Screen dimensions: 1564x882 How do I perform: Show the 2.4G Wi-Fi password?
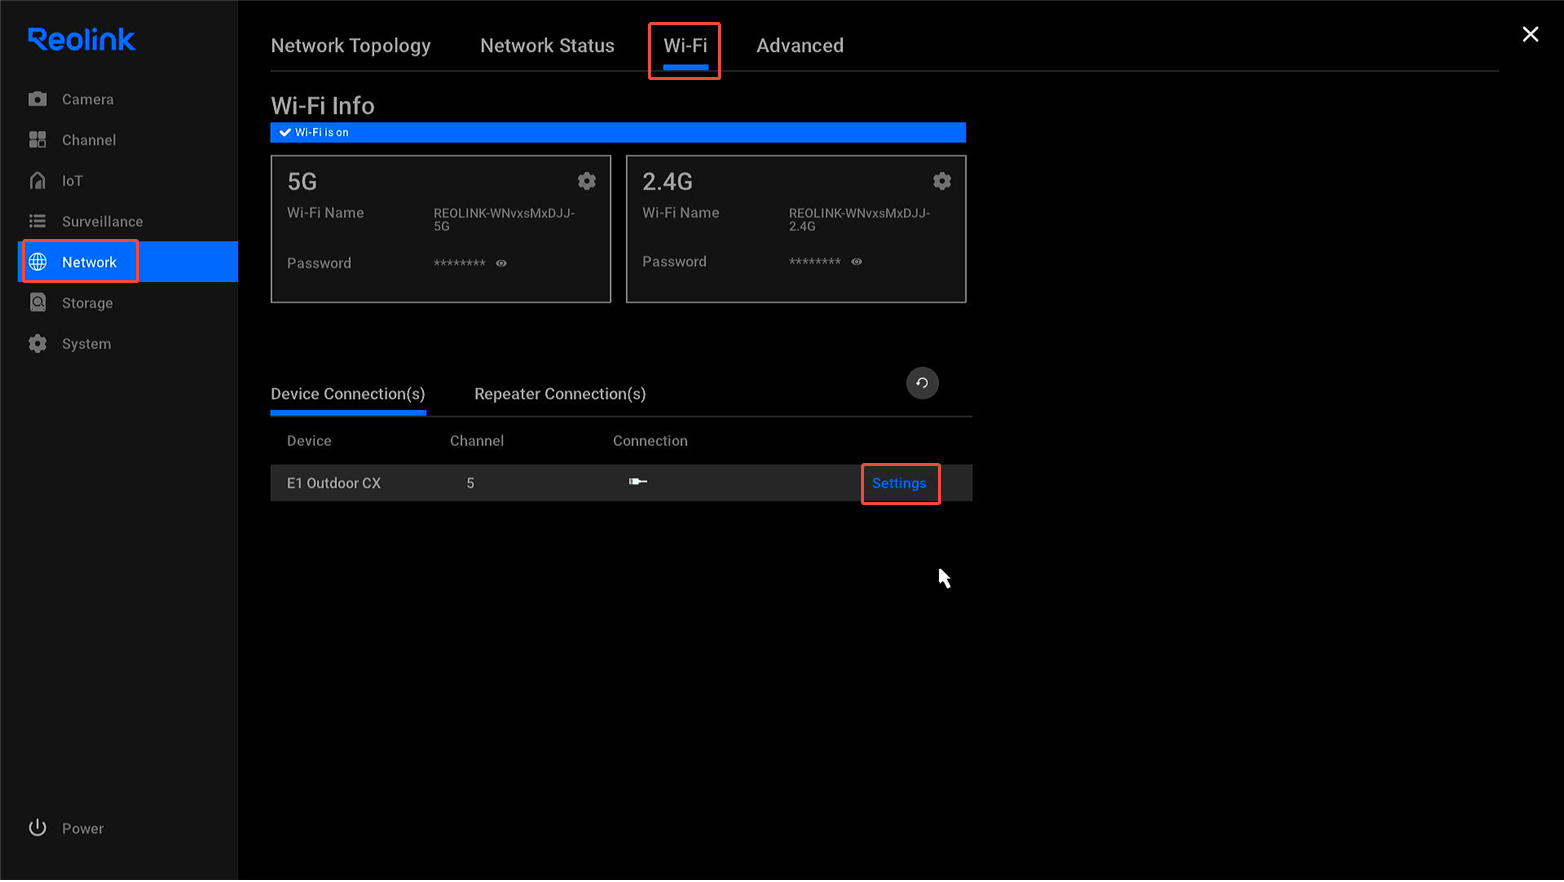[x=856, y=261]
